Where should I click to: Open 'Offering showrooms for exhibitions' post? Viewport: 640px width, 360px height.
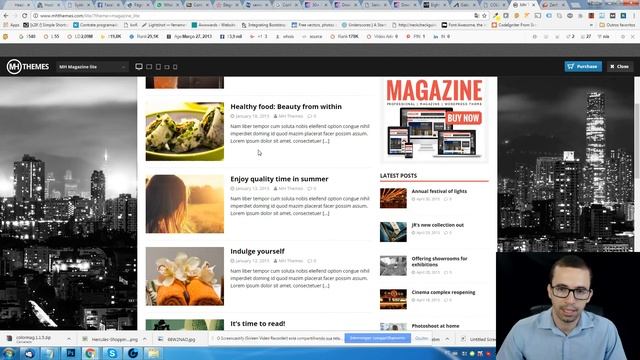click(439, 261)
